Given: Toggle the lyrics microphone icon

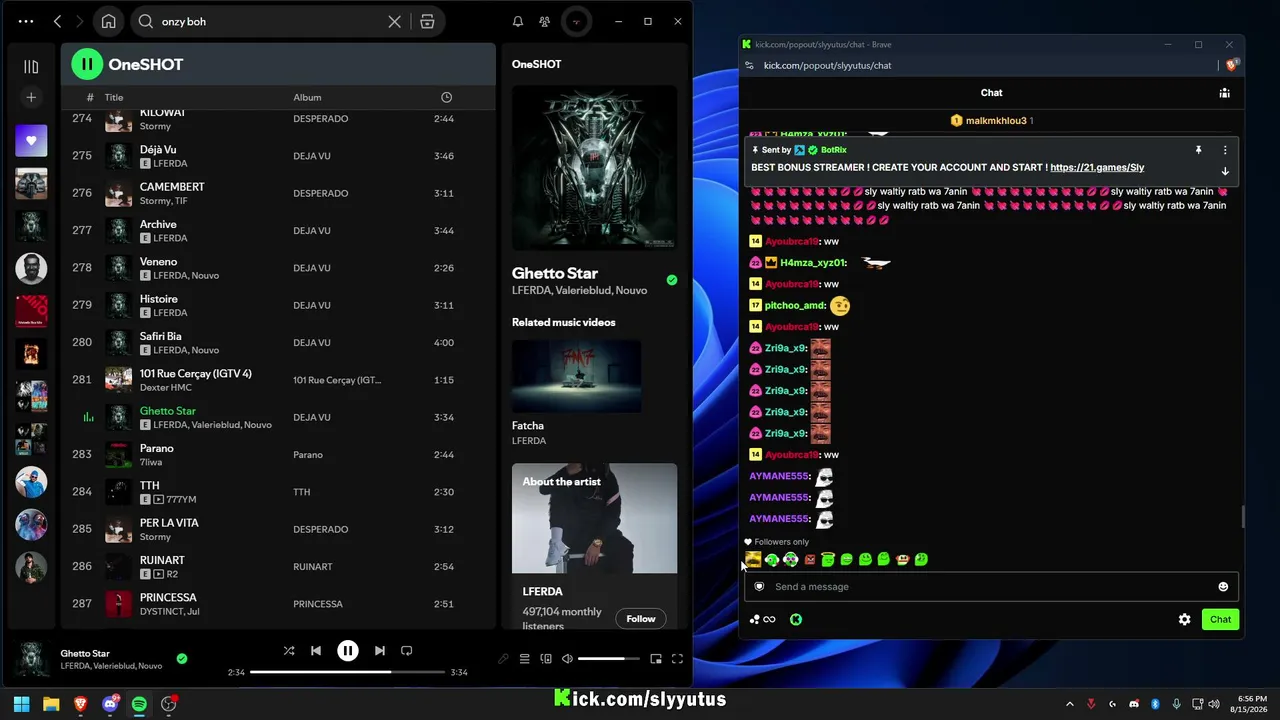Looking at the screenshot, I should pos(503,659).
